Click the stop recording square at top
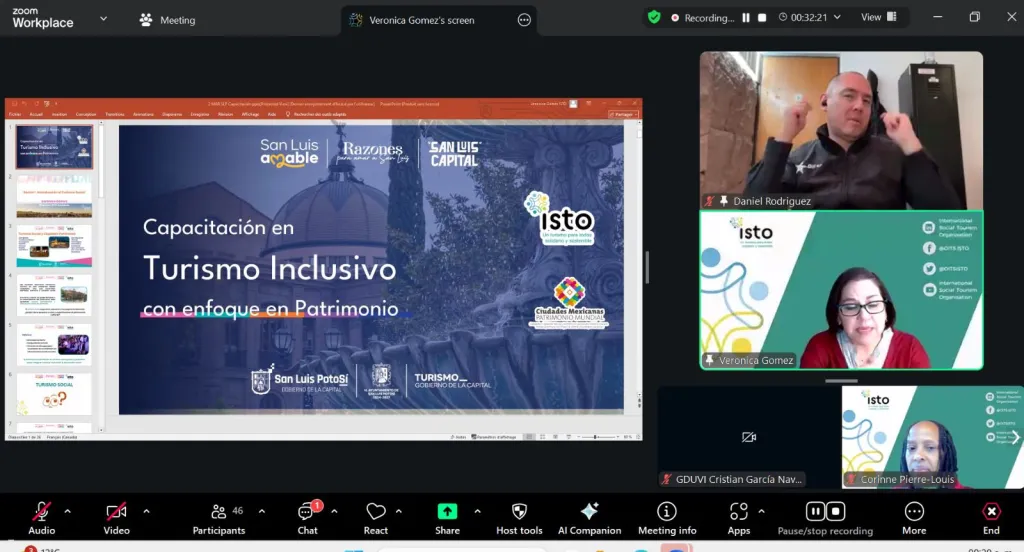The height and width of the screenshot is (552, 1024). (x=762, y=17)
